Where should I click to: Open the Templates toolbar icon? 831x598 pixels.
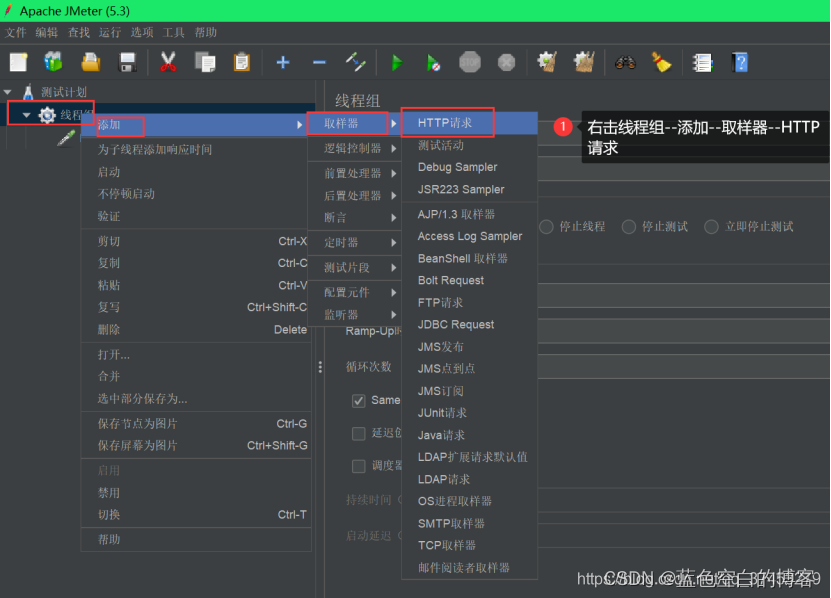coord(54,63)
